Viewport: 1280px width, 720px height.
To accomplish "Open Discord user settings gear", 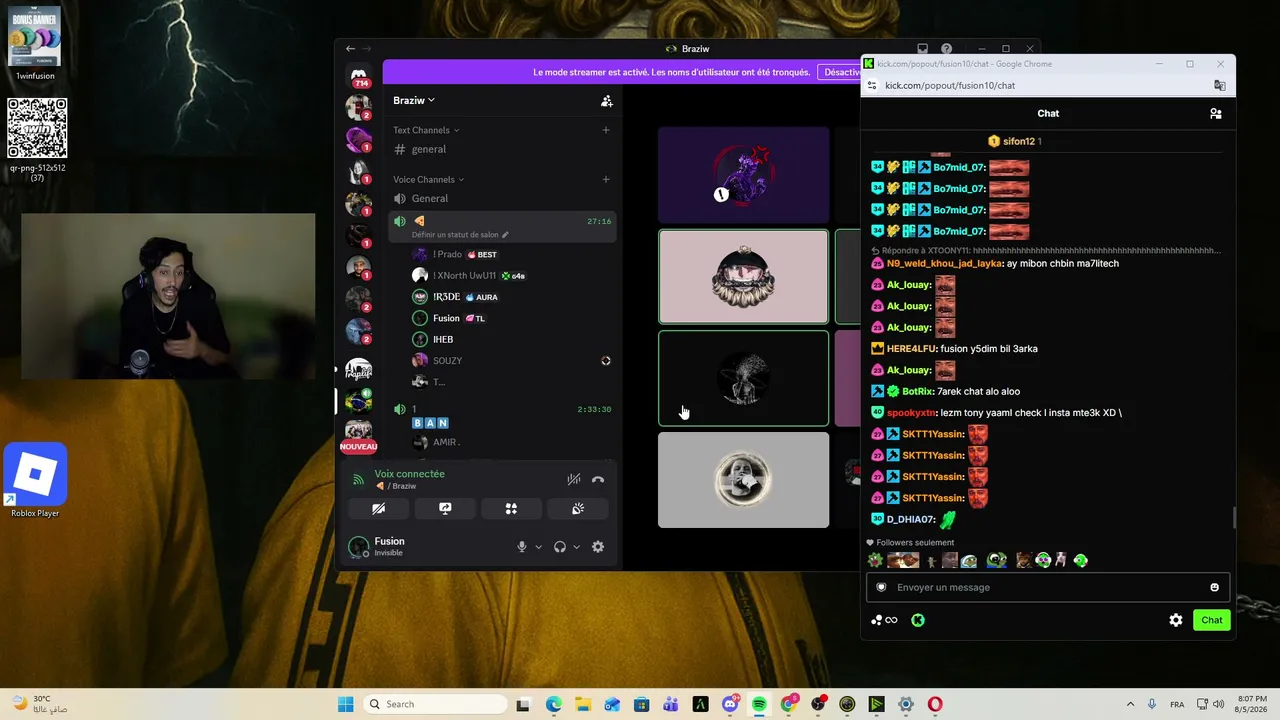I will point(598,547).
